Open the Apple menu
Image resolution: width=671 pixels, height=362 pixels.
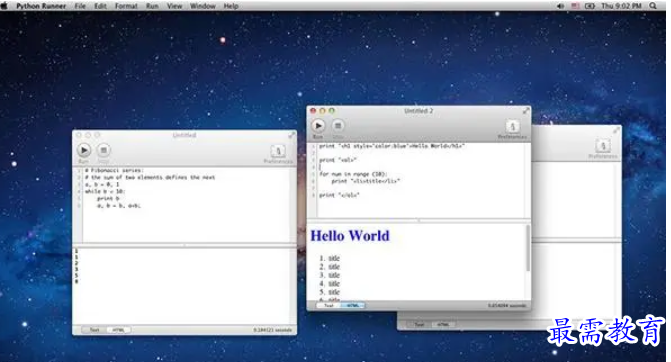click(x=5, y=6)
